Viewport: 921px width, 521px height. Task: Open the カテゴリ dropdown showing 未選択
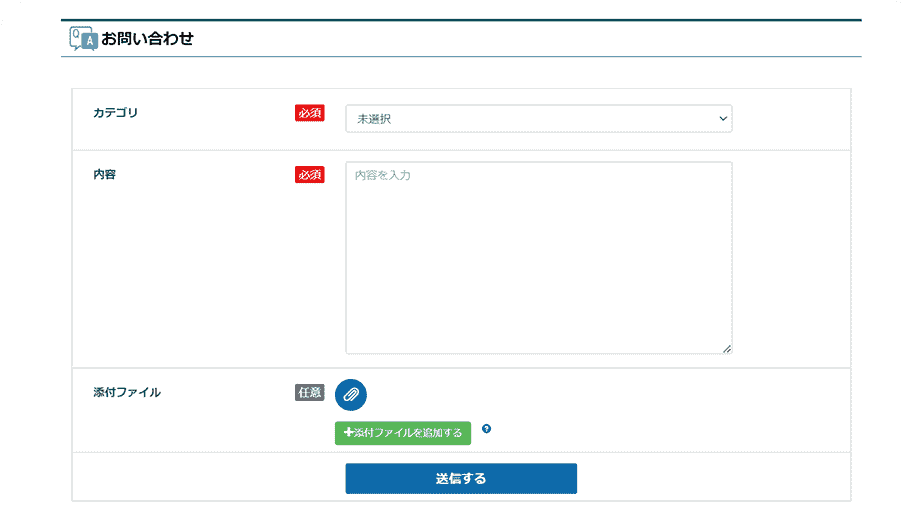538,119
